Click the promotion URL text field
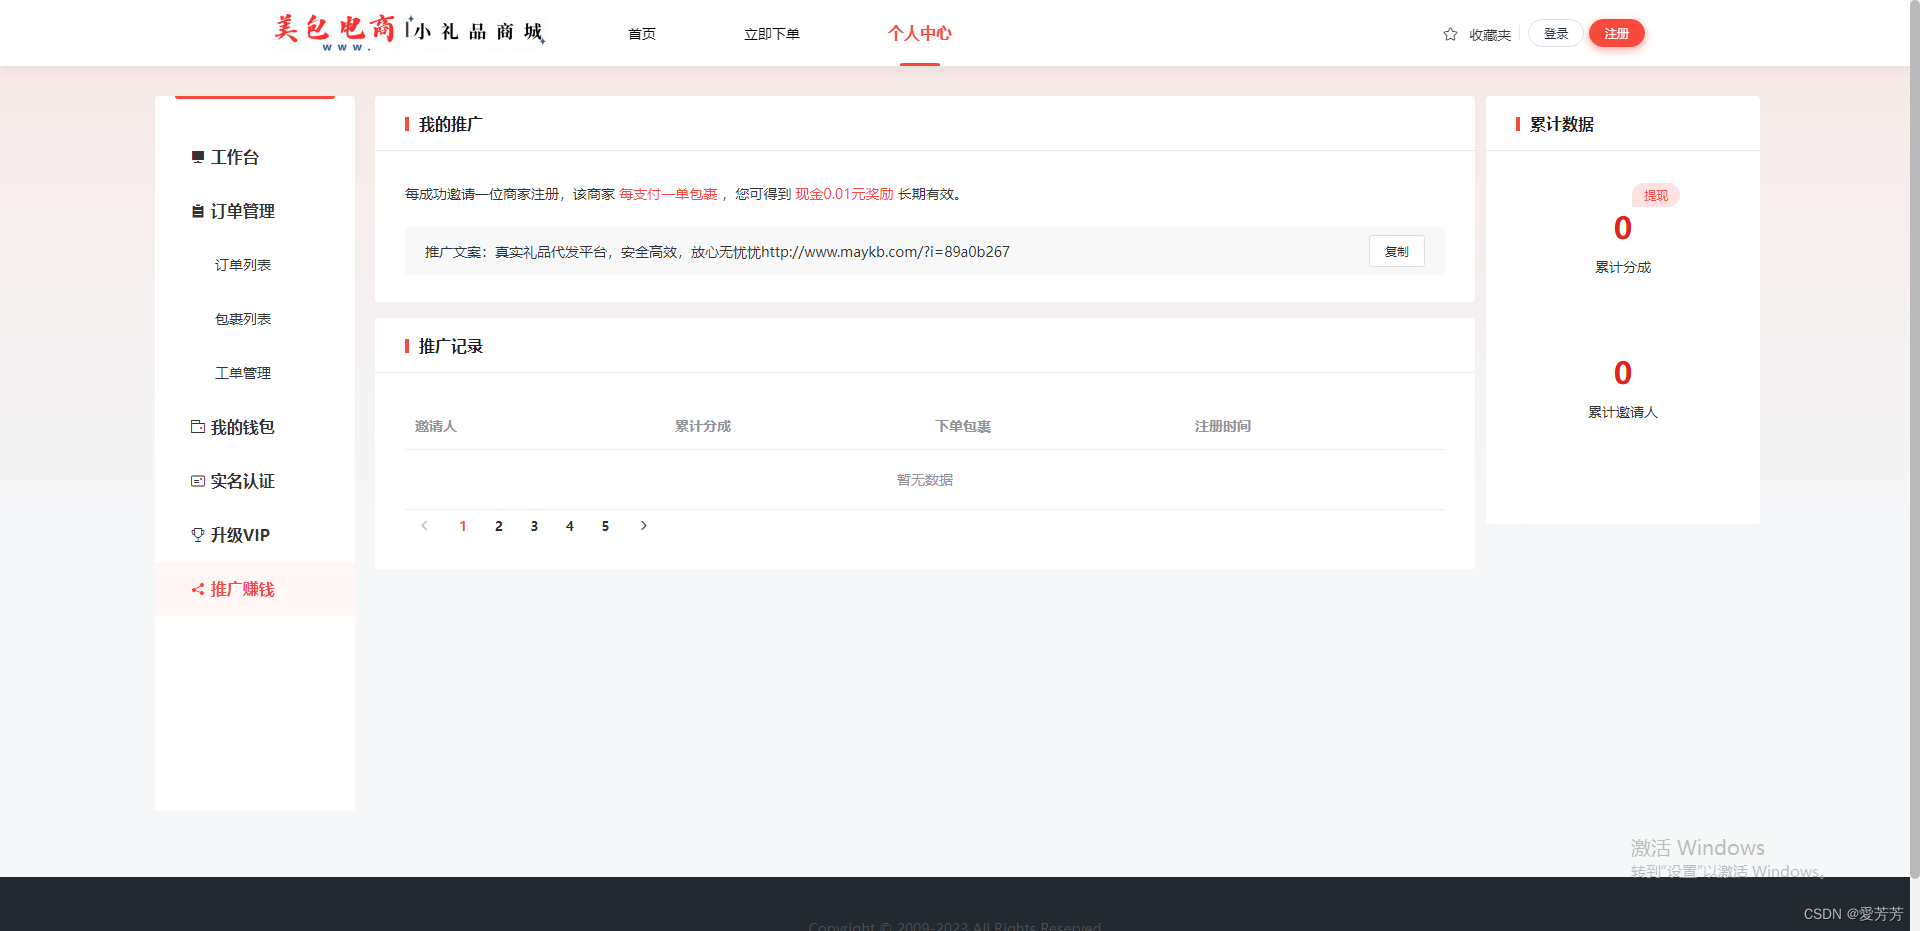 925,251
